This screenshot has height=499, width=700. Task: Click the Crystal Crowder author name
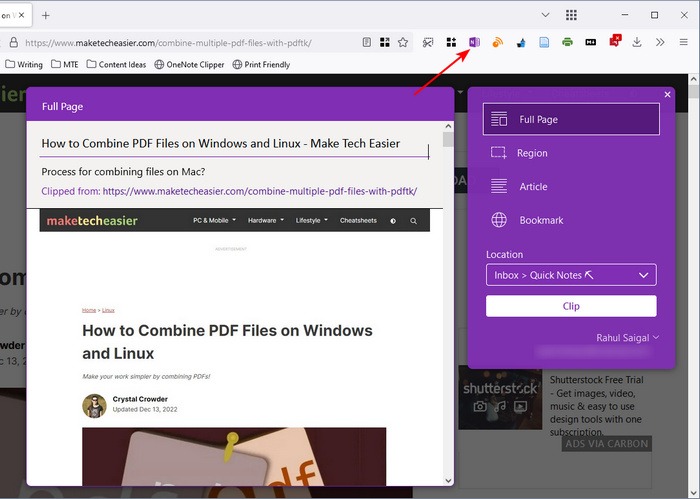[140, 399]
